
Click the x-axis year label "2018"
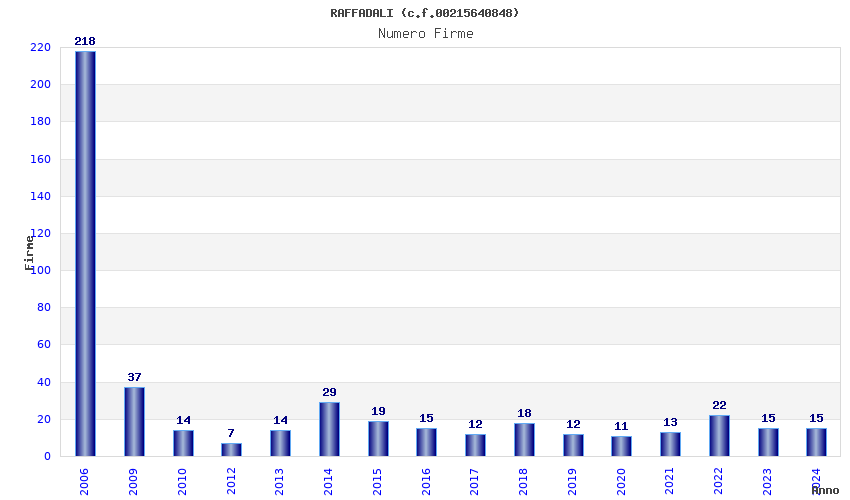click(523, 482)
